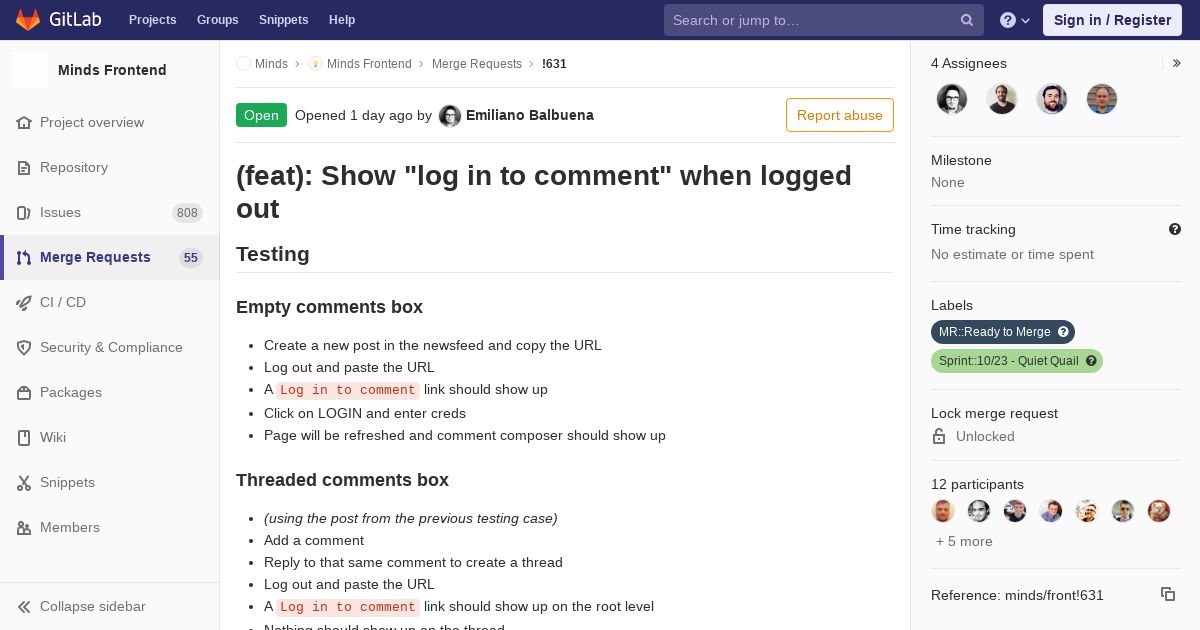
Task: Copy the reference minds/front!631
Action: coord(1168,594)
